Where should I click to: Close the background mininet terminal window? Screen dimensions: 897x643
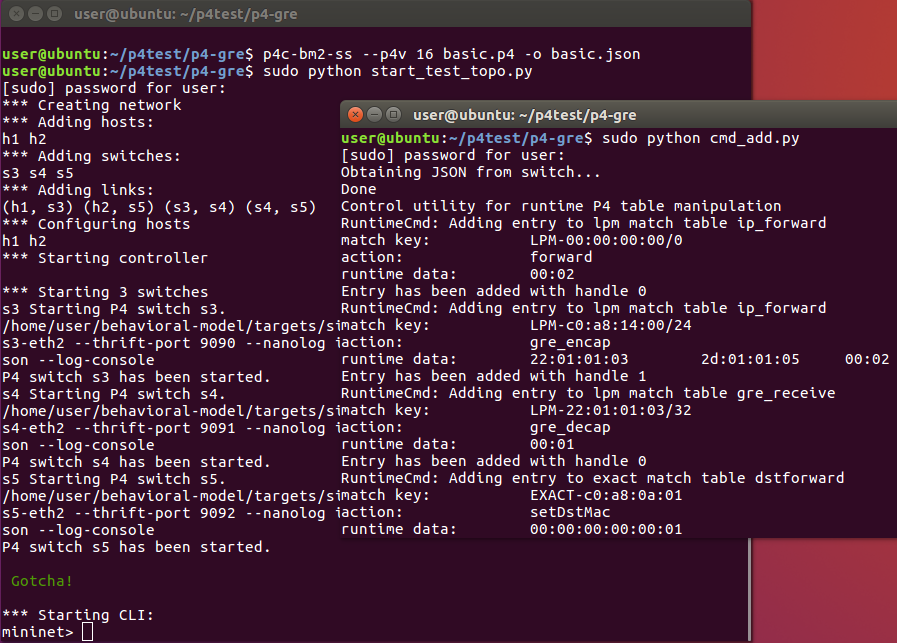point(17,14)
